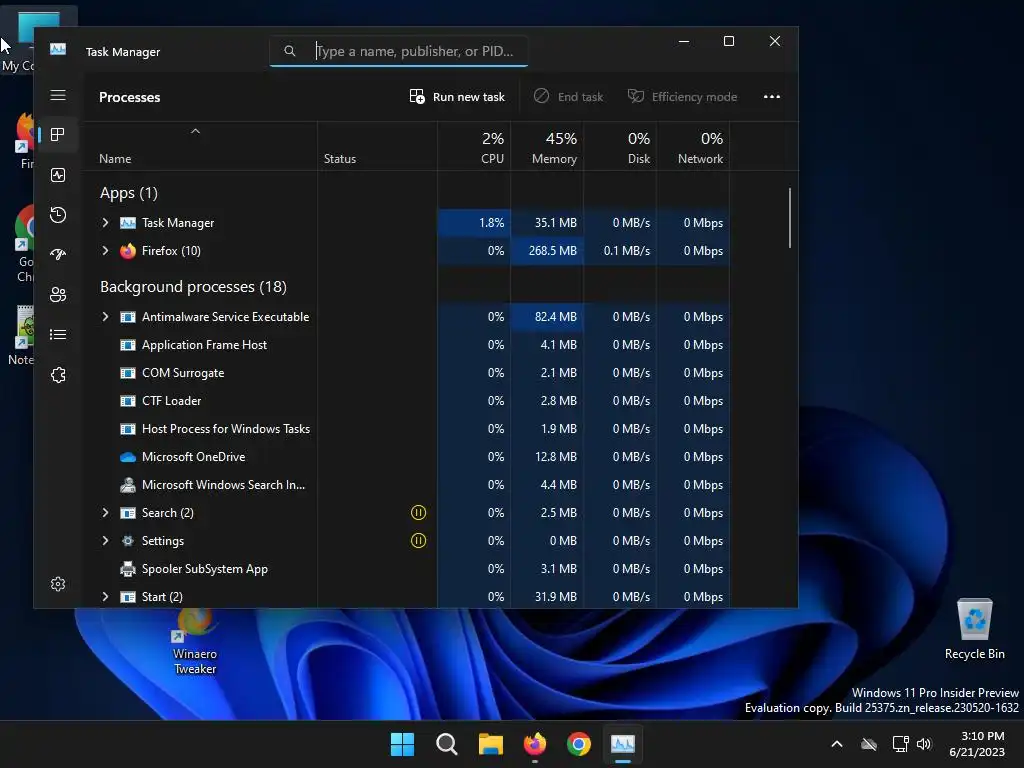Open Recycle Bin desktop icon

click(x=974, y=629)
